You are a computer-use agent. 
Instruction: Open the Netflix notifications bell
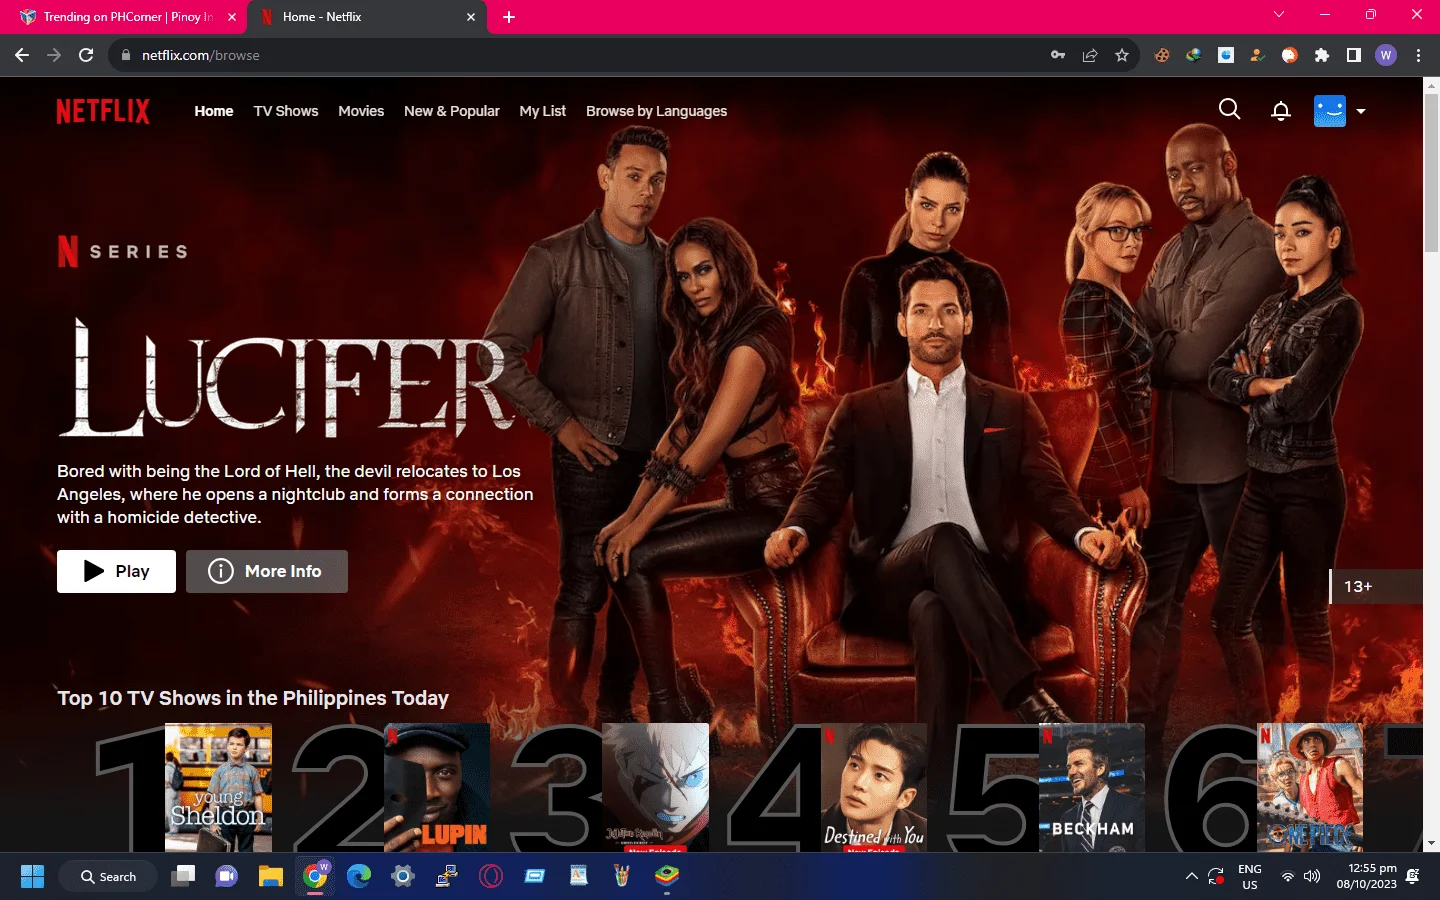(1281, 111)
